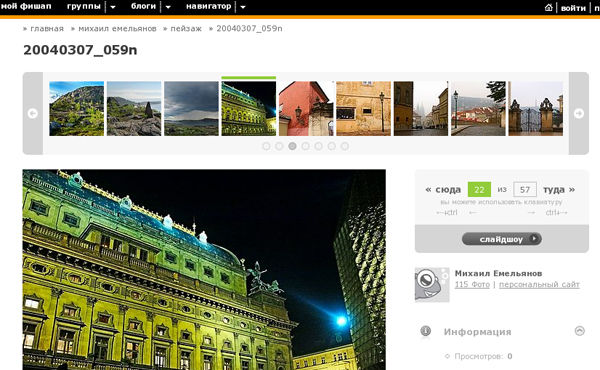The width and height of the screenshot is (600, 370).
Task: Select the last carousel page dot
Action: 345,146
